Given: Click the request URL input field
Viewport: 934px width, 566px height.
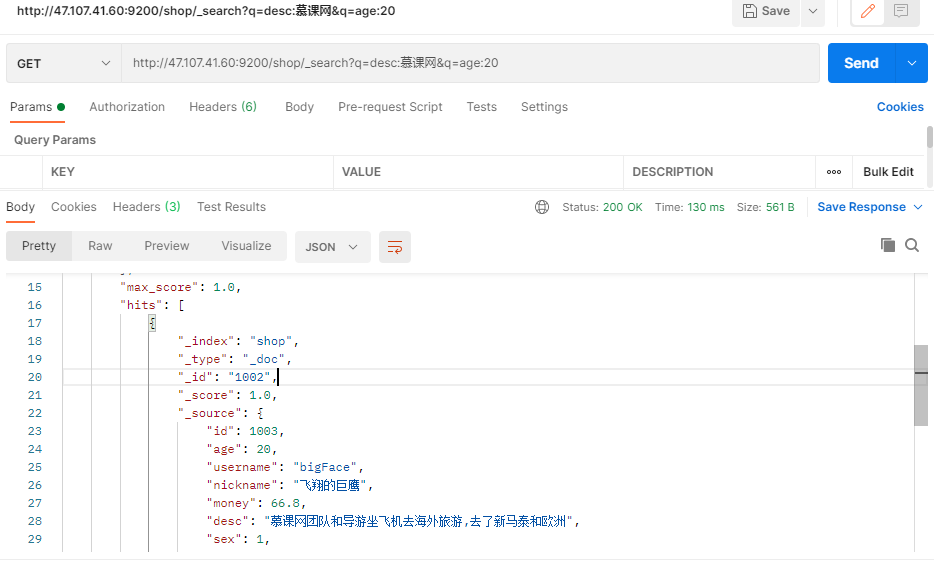Looking at the screenshot, I should click(x=471, y=63).
